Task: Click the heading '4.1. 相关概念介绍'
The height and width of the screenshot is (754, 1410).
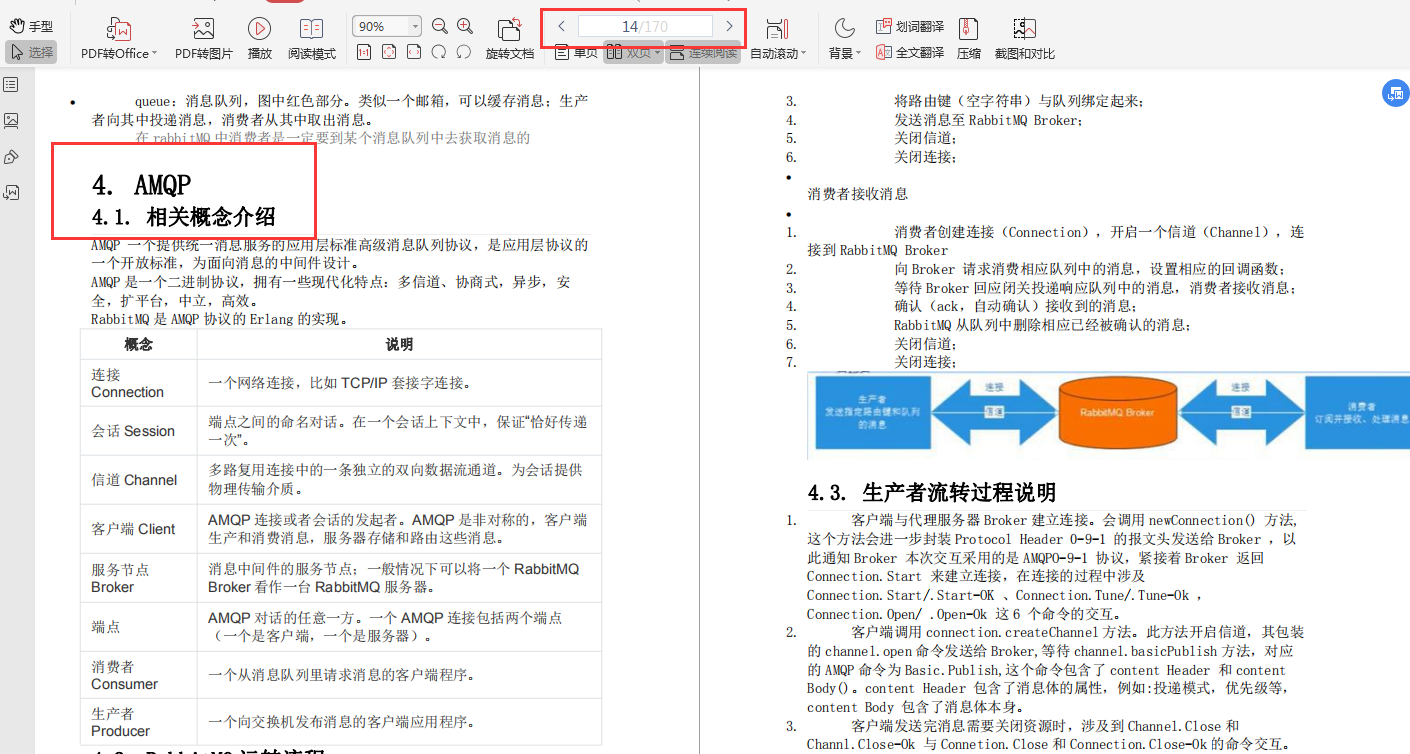Action: pos(183,217)
